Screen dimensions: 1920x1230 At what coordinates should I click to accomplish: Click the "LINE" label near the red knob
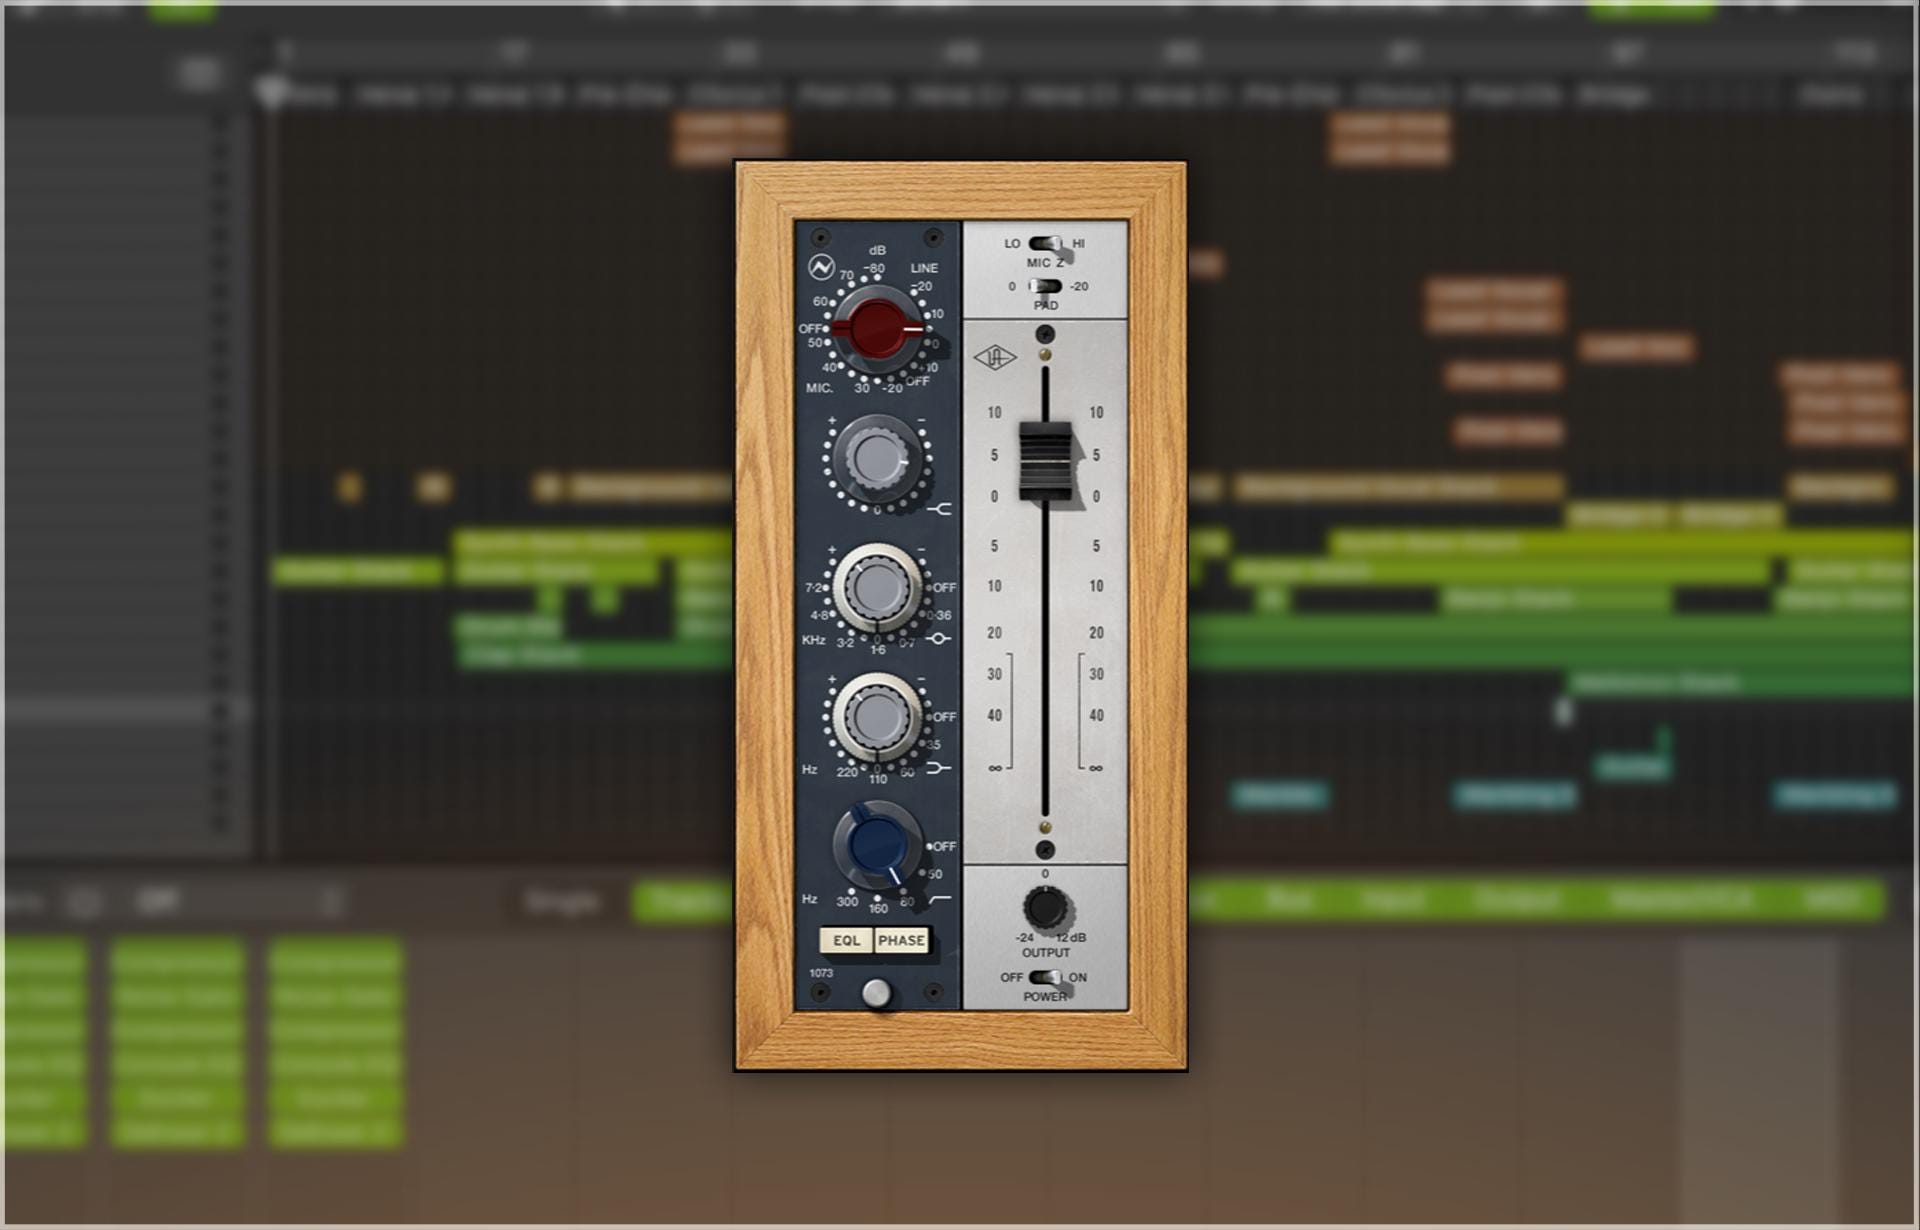pyautogui.click(x=924, y=268)
